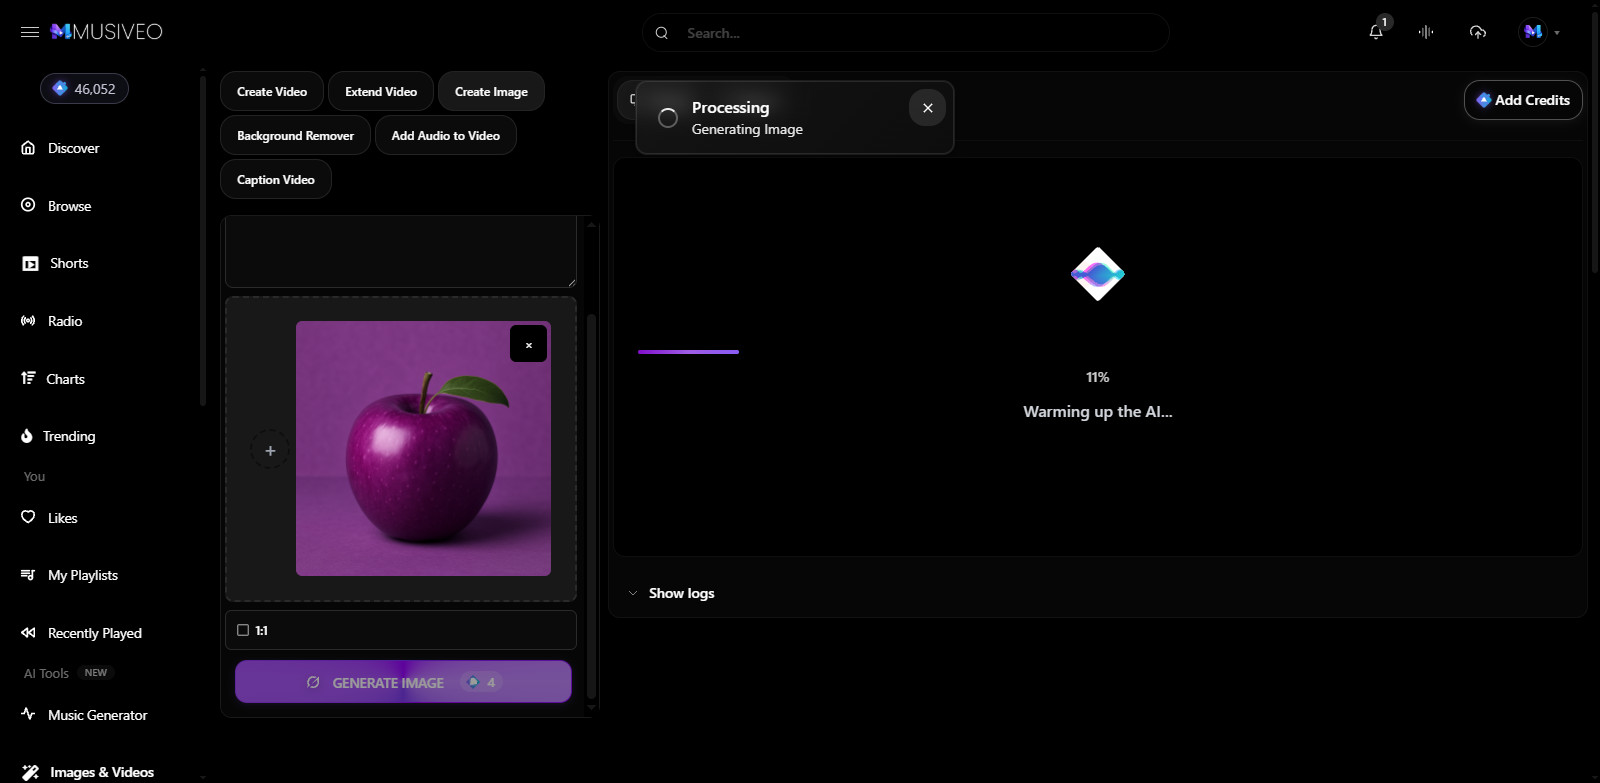The image size is (1600, 783).
Task: Add another image with plus icon
Action: (x=270, y=450)
